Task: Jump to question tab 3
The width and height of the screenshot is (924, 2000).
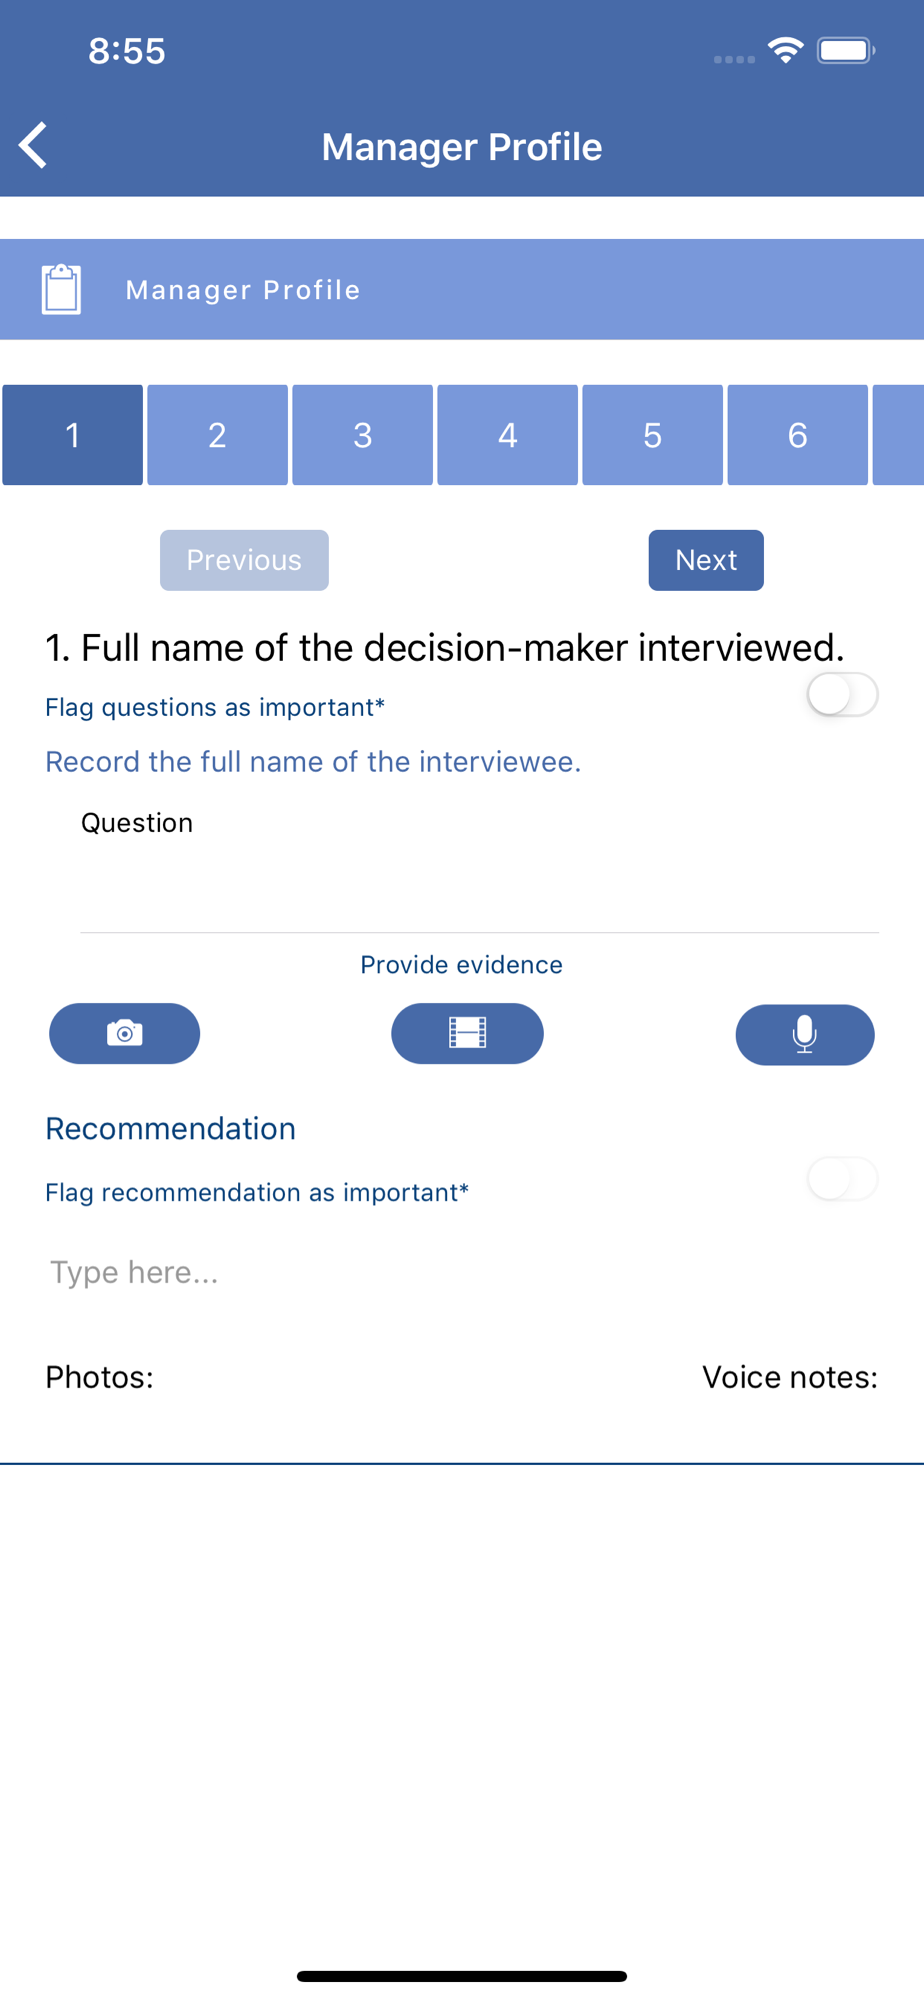Action: (x=362, y=435)
